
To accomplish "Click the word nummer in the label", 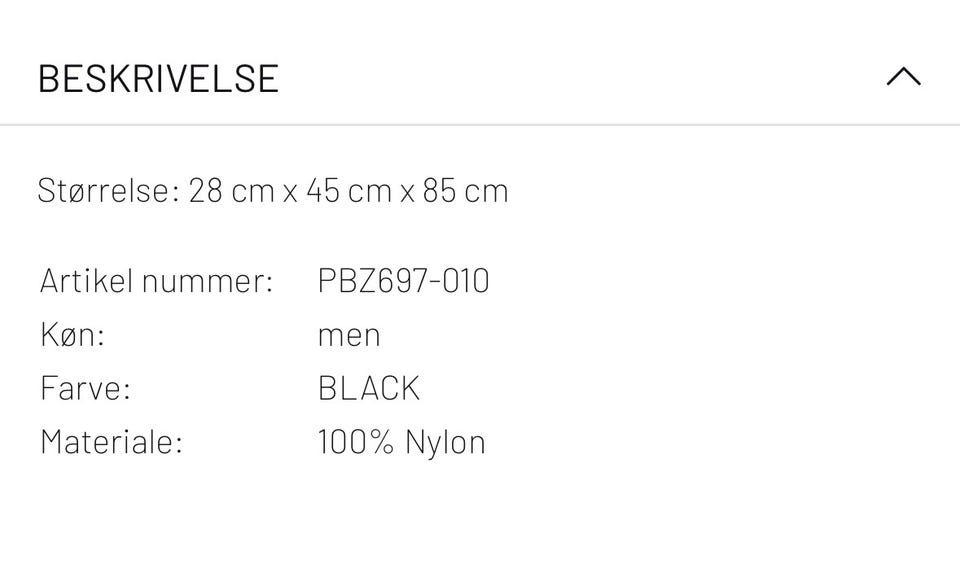I will coord(207,282).
